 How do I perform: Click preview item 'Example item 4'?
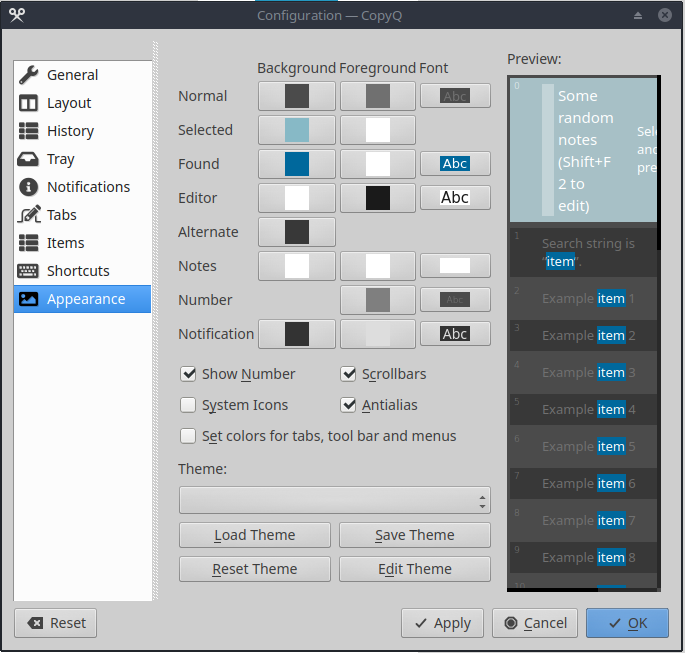(x=583, y=410)
